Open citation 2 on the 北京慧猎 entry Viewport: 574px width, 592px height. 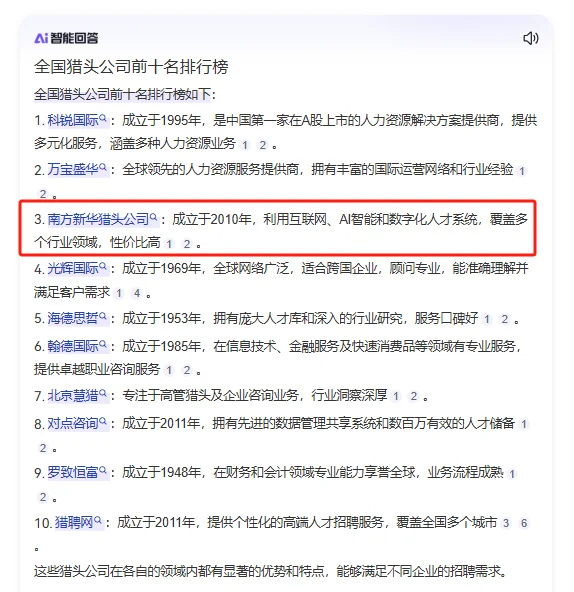[x=414, y=396]
